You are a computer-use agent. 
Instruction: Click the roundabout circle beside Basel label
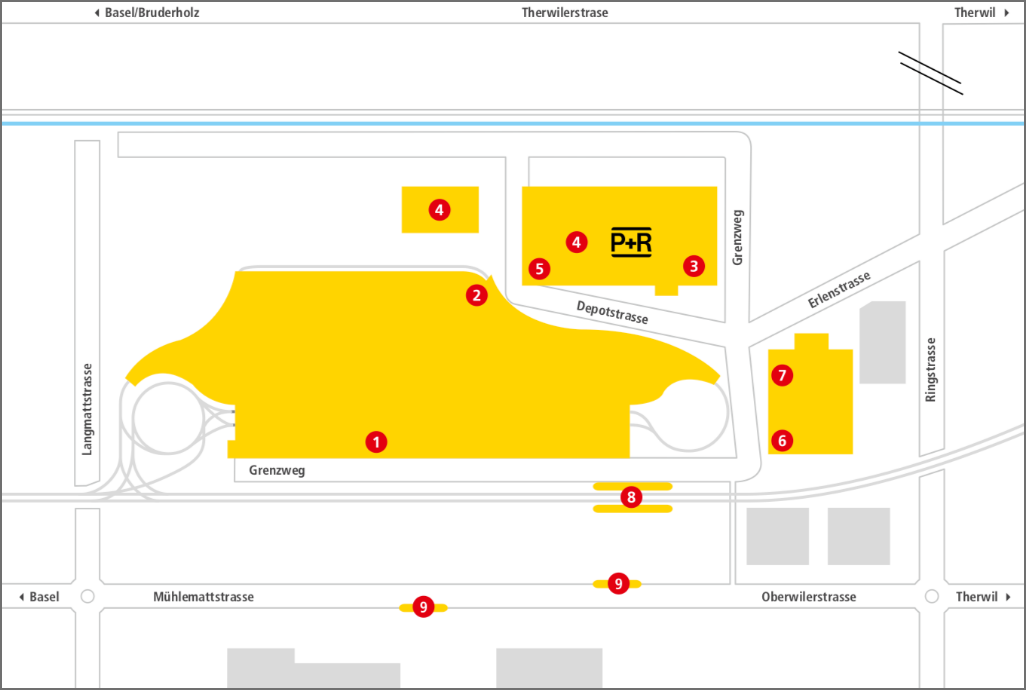(88, 597)
